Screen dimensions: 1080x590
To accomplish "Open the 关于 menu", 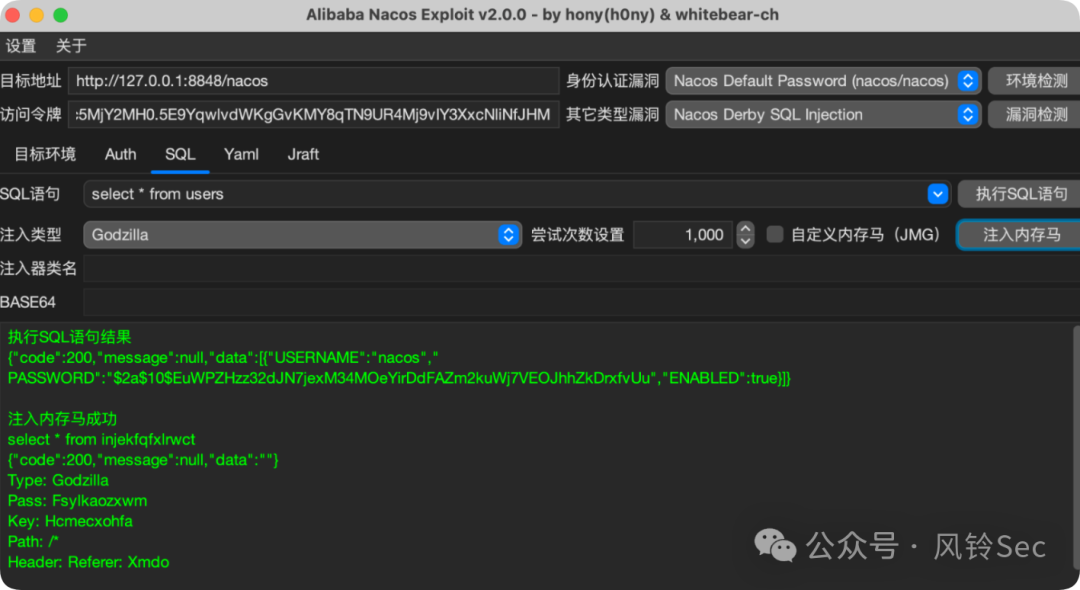I will coord(71,46).
